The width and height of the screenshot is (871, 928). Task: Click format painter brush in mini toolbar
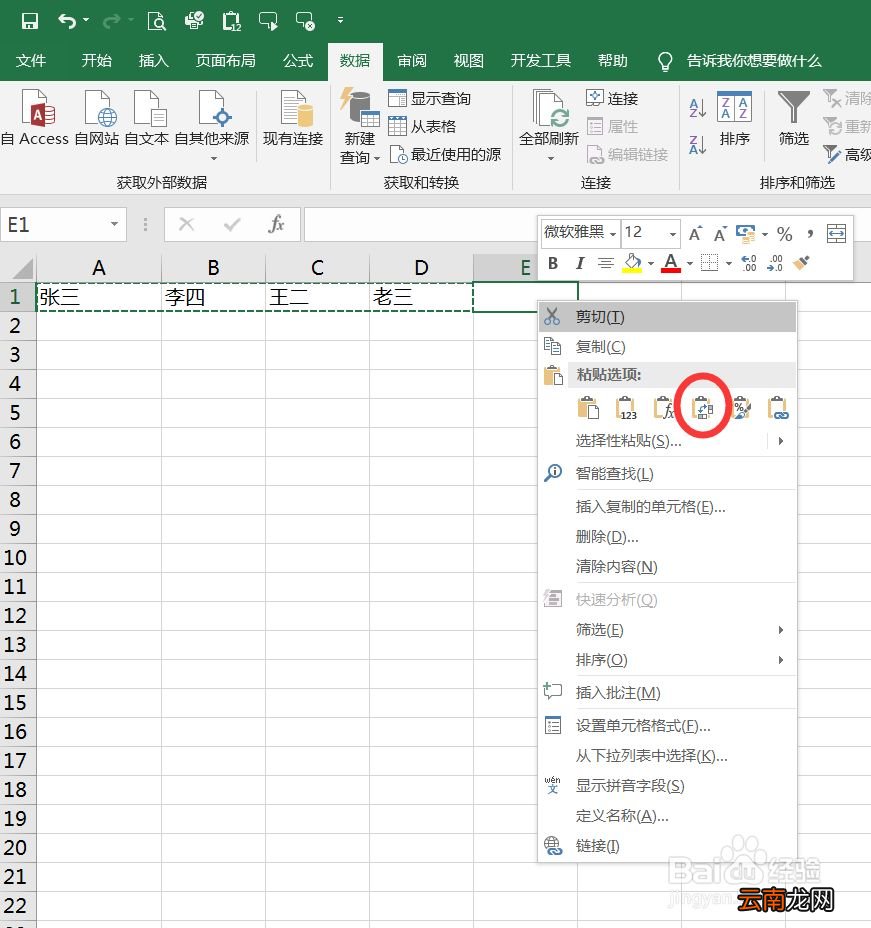click(801, 263)
